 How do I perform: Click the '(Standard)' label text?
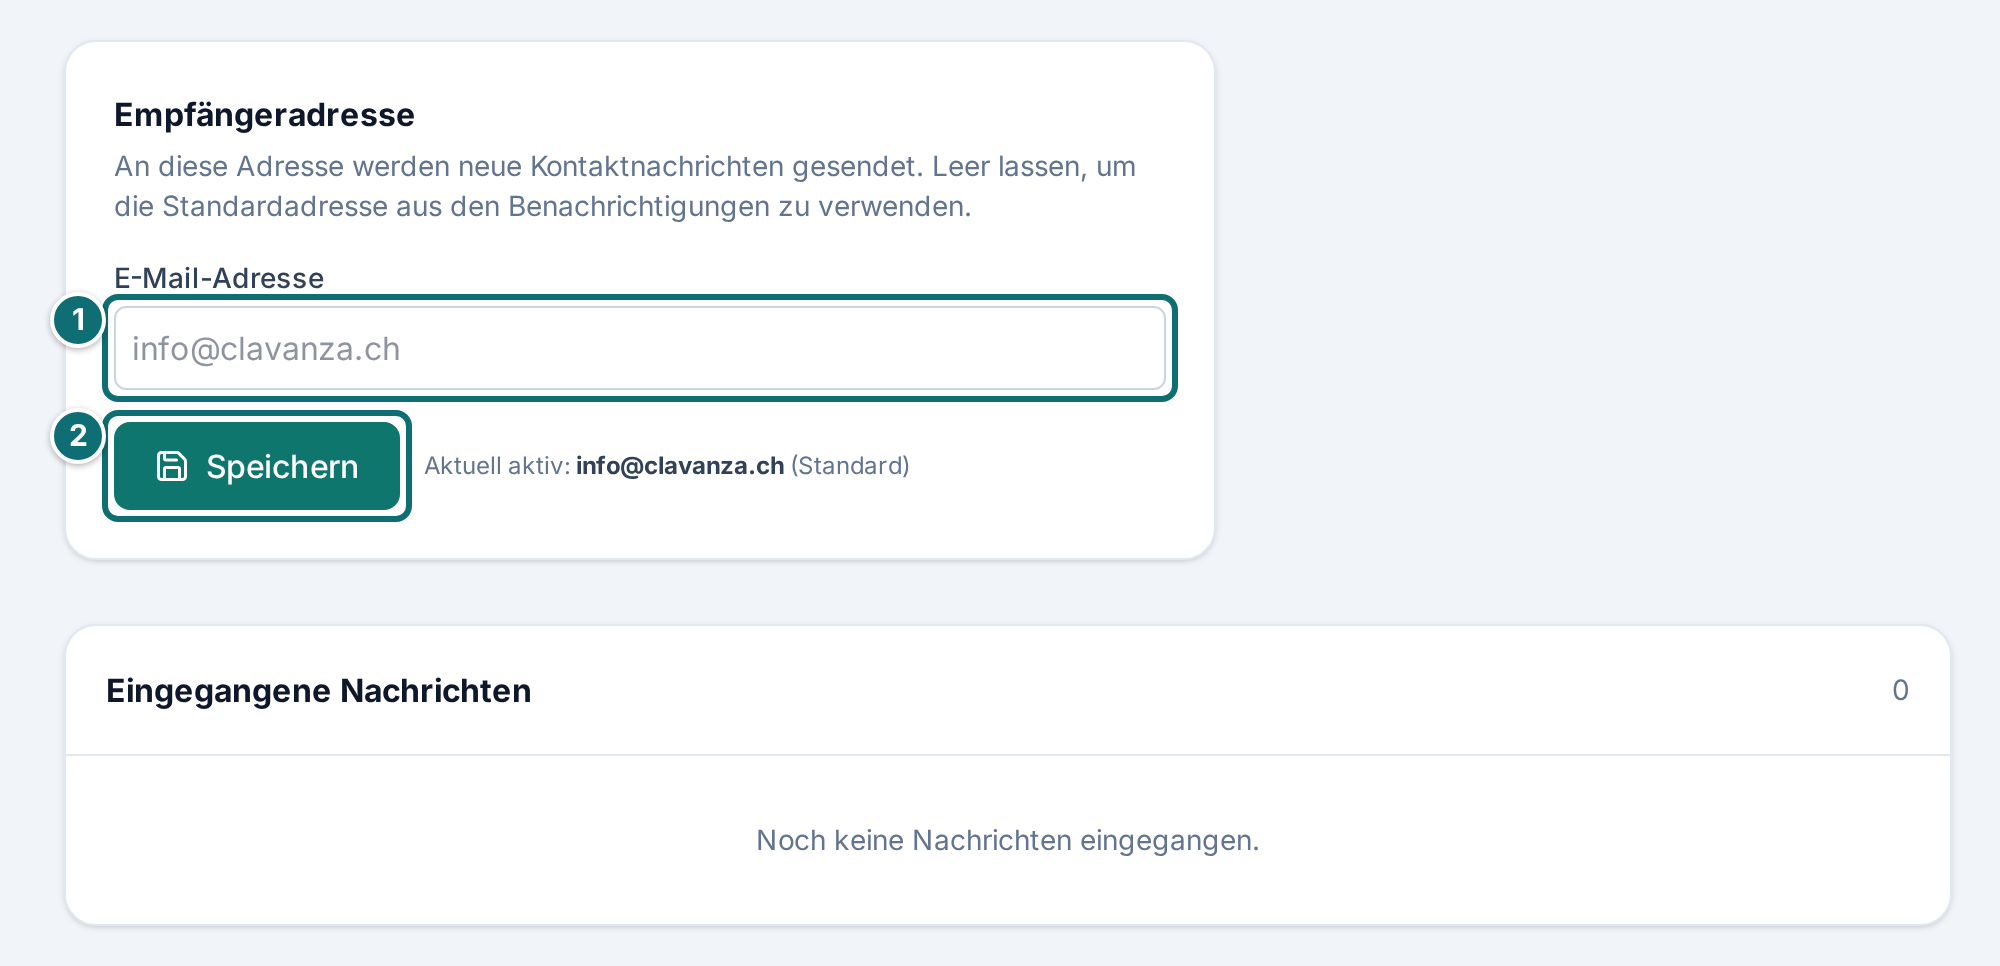[850, 466]
